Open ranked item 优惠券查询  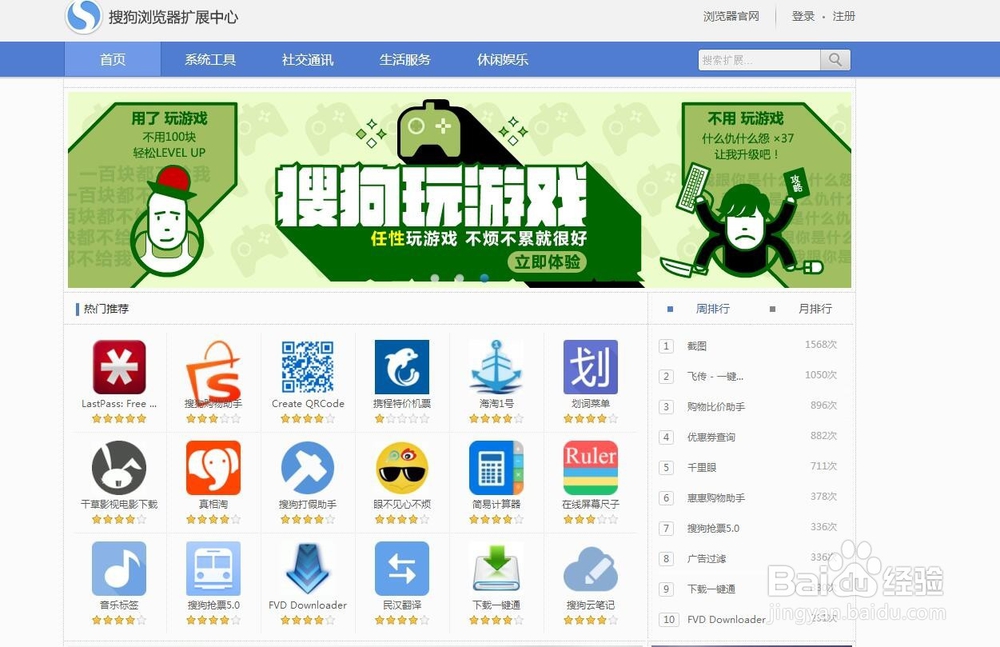click(711, 437)
